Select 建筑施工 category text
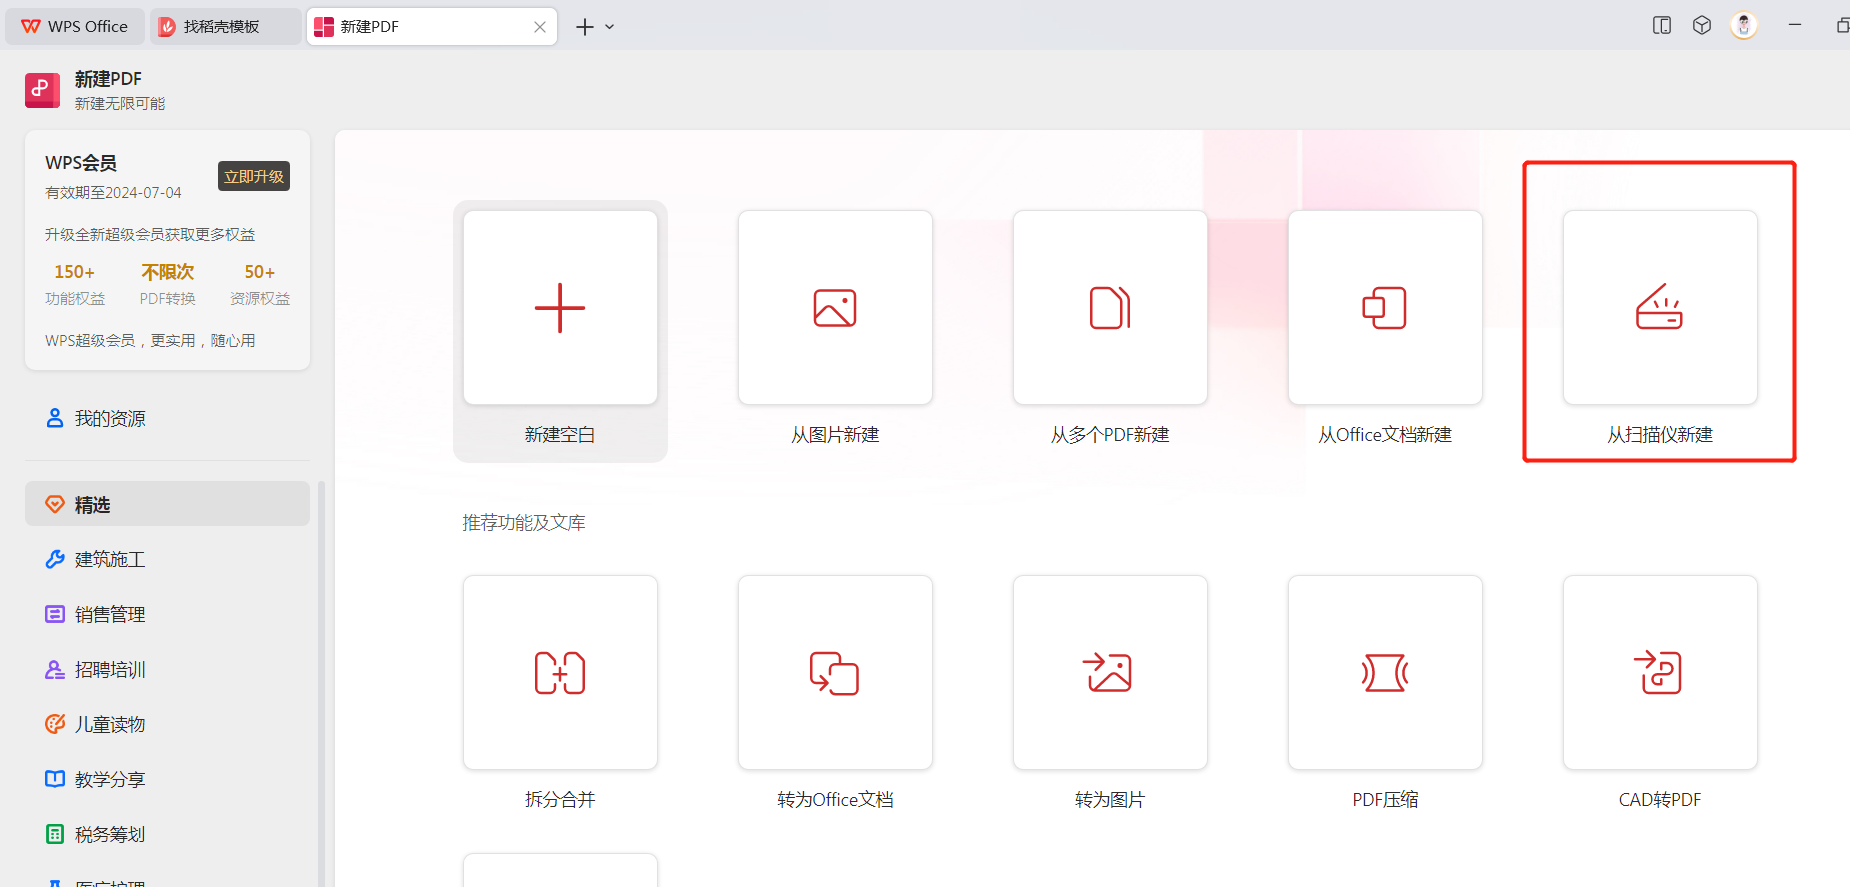The width and height of the screenshot is (1850, 887). tap(110, 560)
